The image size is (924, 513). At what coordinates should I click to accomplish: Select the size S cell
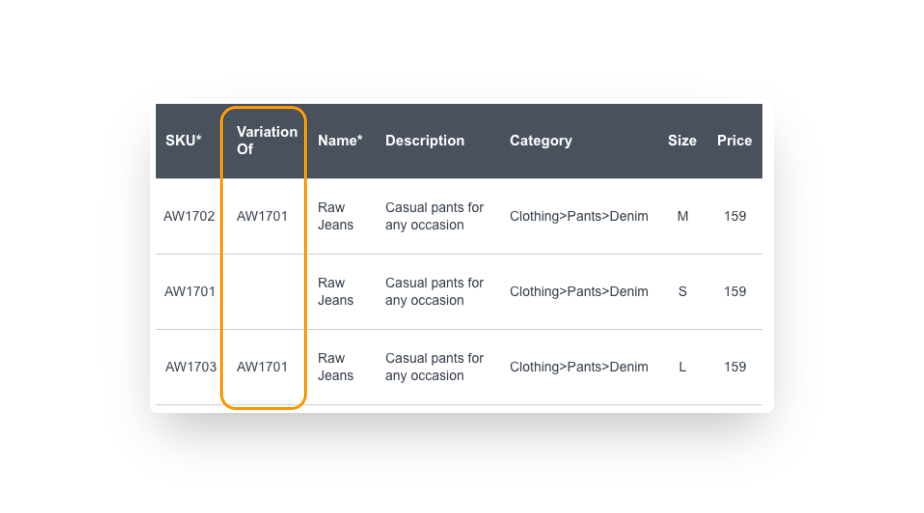(x=682, y=292)
